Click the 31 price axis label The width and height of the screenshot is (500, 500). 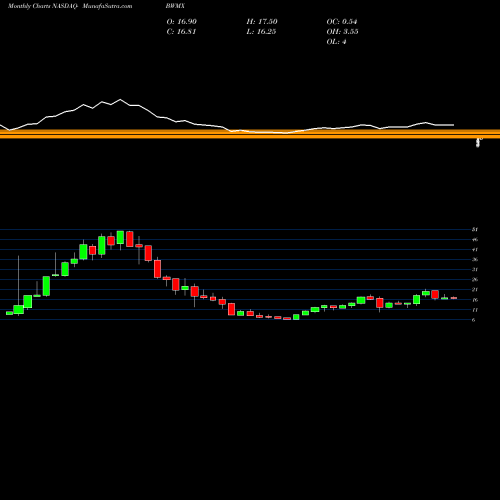(x=475, y=269)
